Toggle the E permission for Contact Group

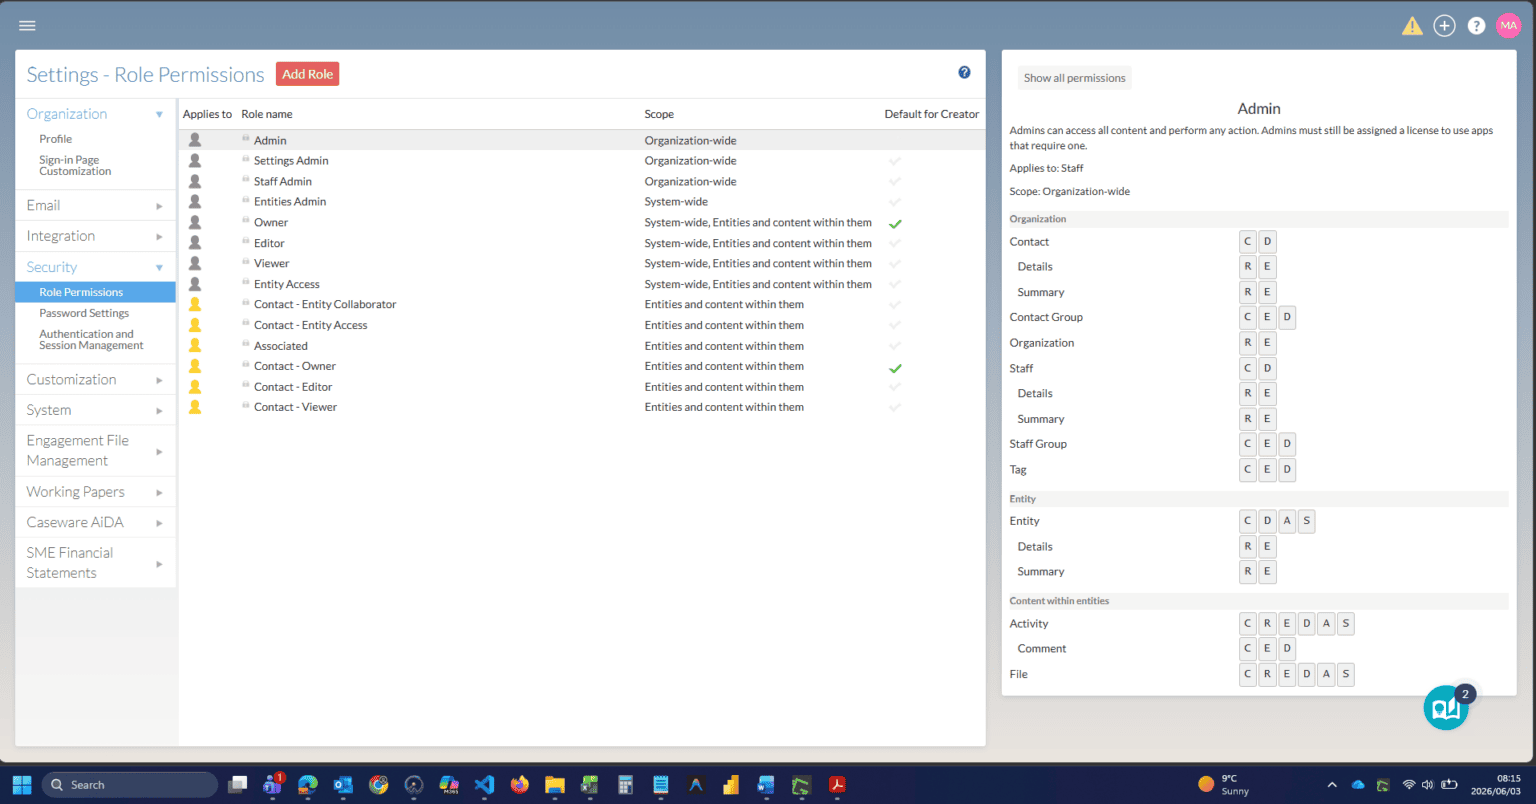1267,317
